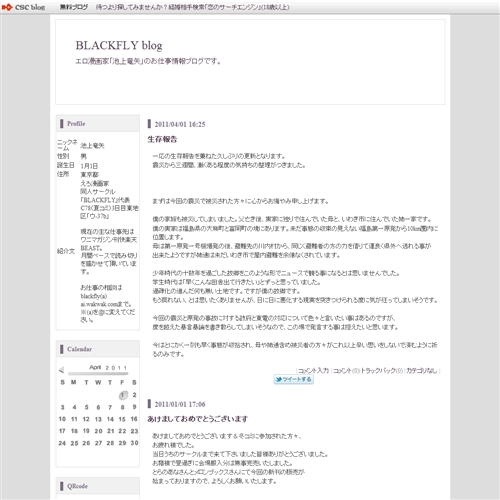The height and width of the screenshot is (500, 500).
Task: Open the あけましておめでとうございます post title
Action: 198,419
